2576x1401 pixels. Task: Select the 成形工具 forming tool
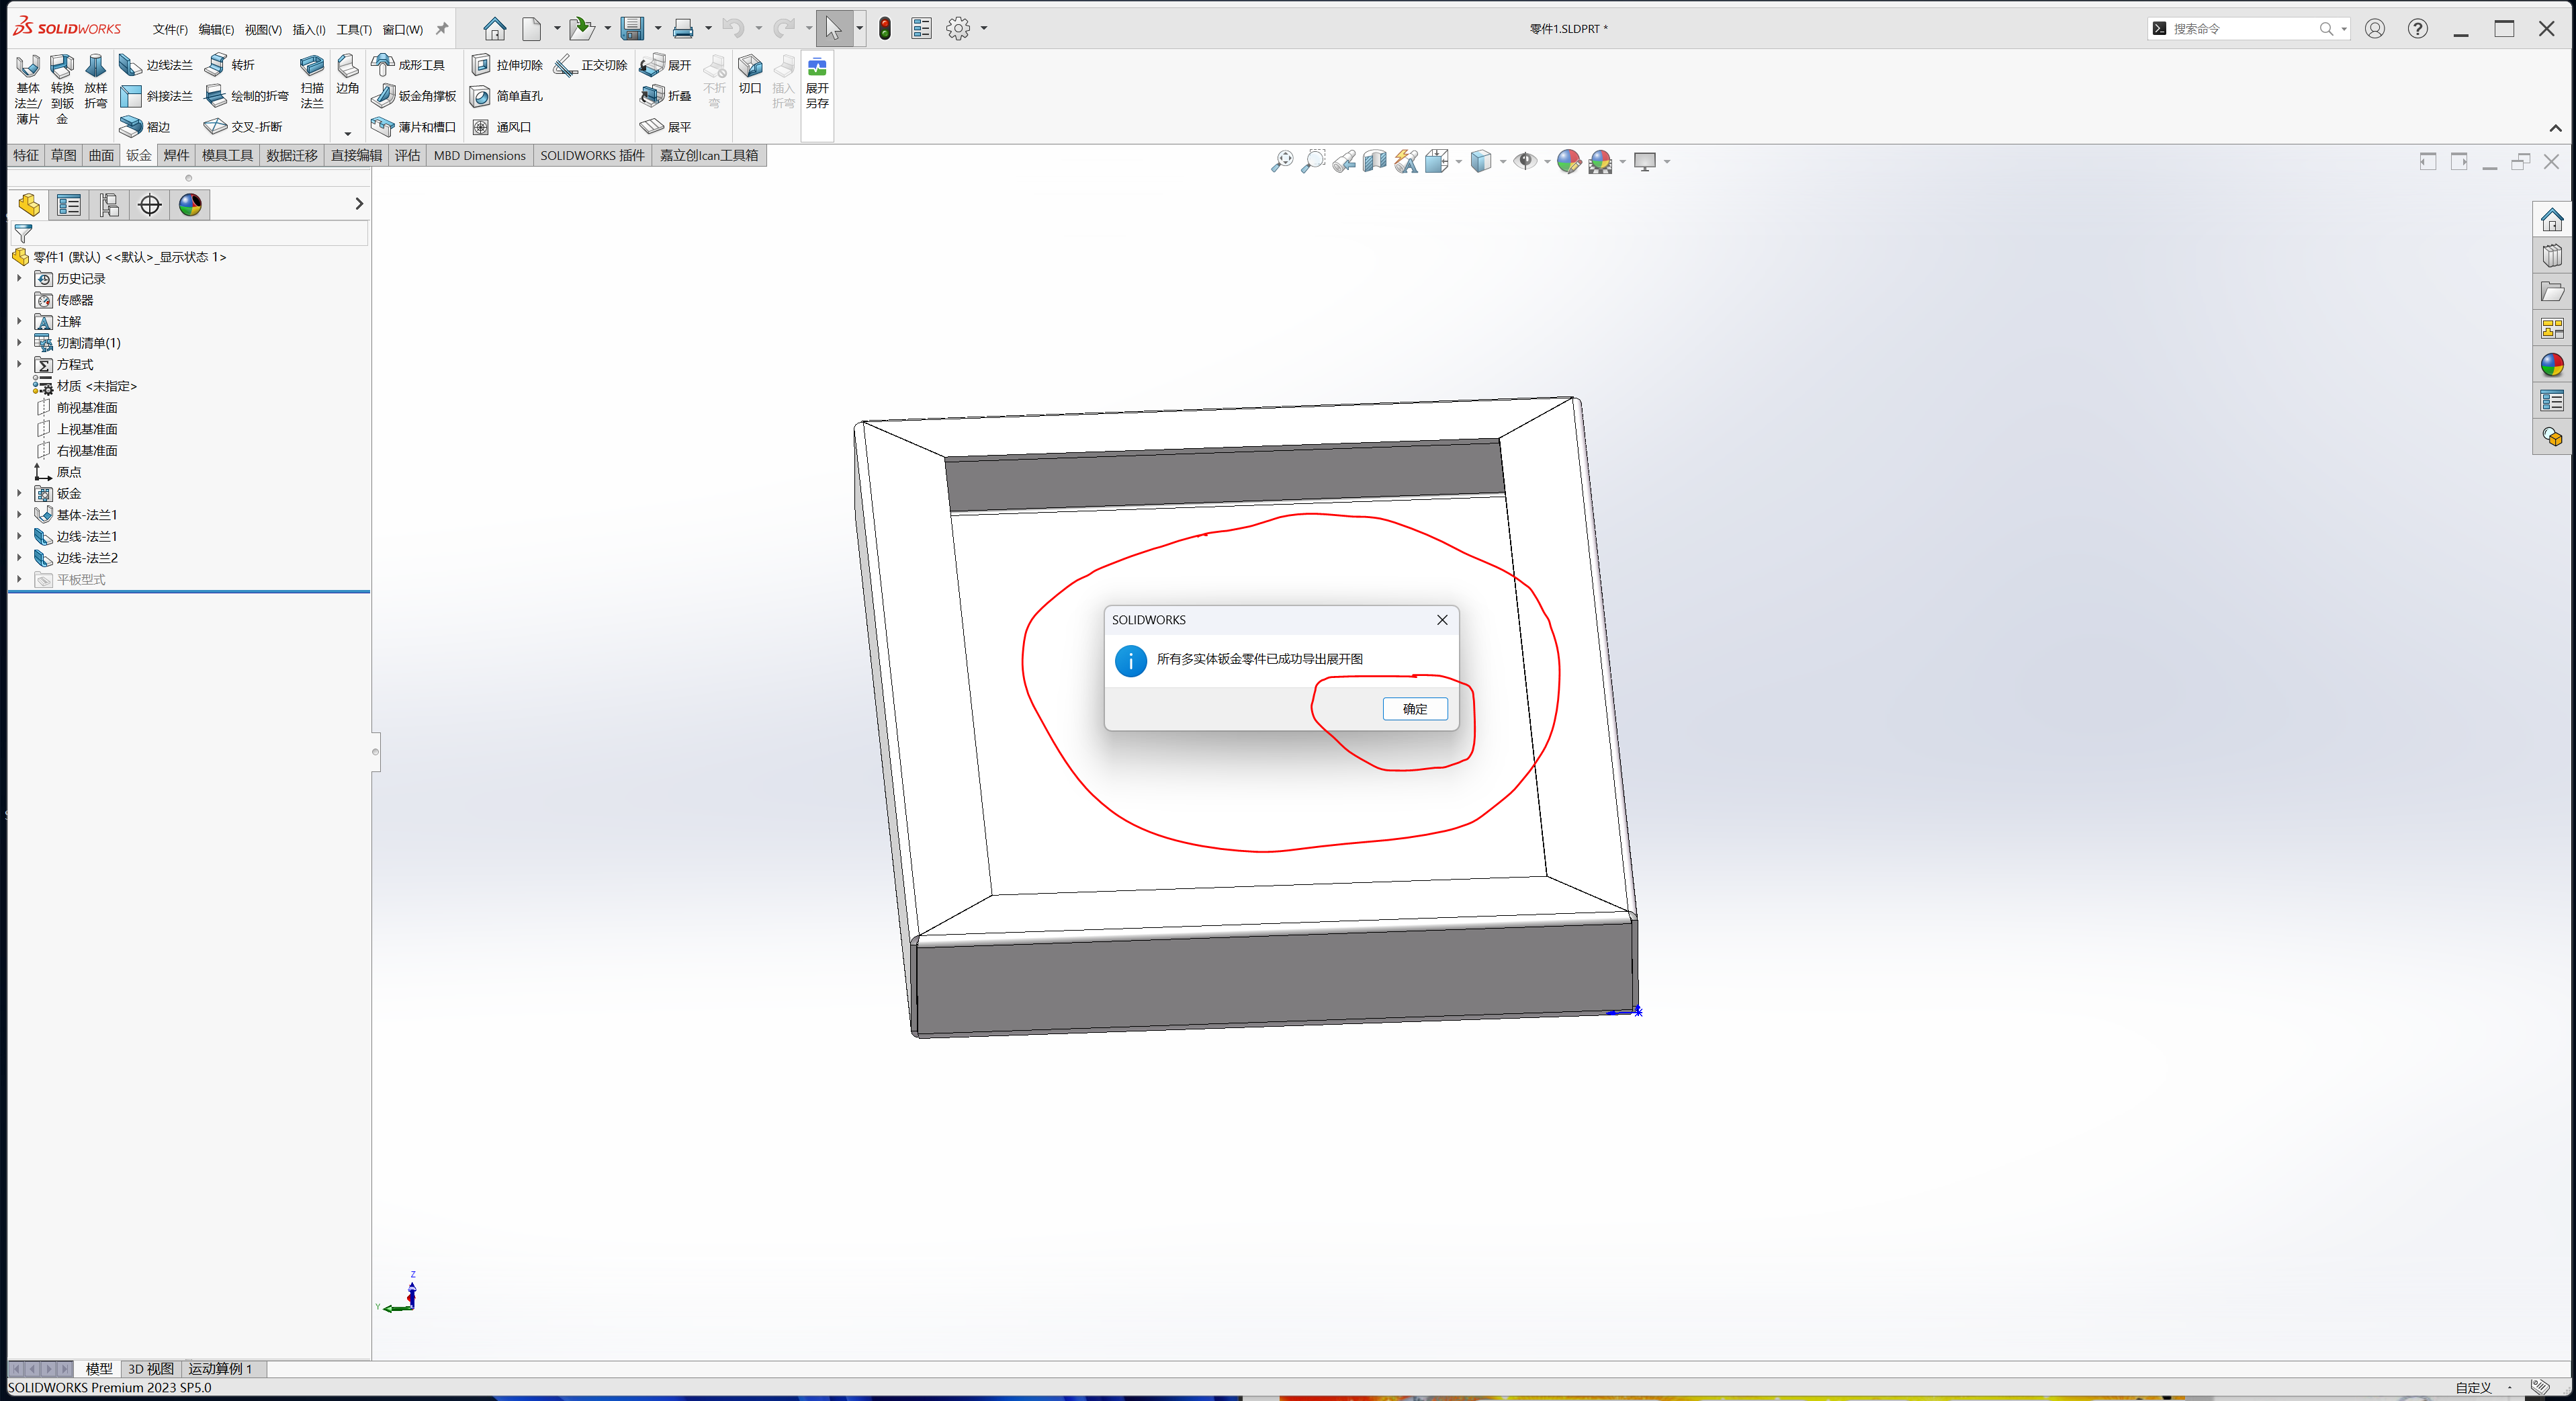pos(408,65)
